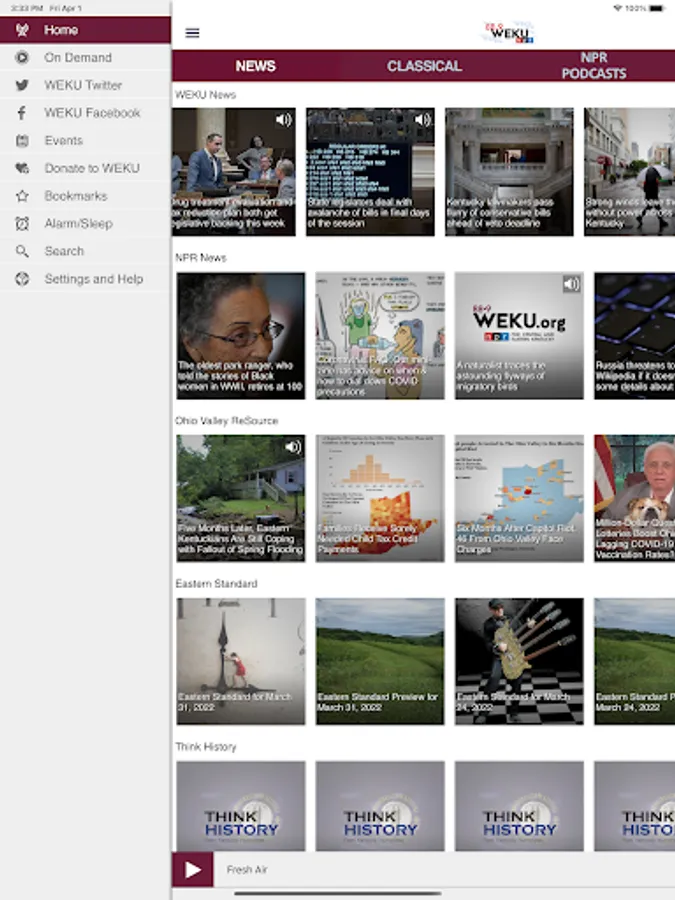Tap the speaker icon on State legislators story

pos(422,119)
